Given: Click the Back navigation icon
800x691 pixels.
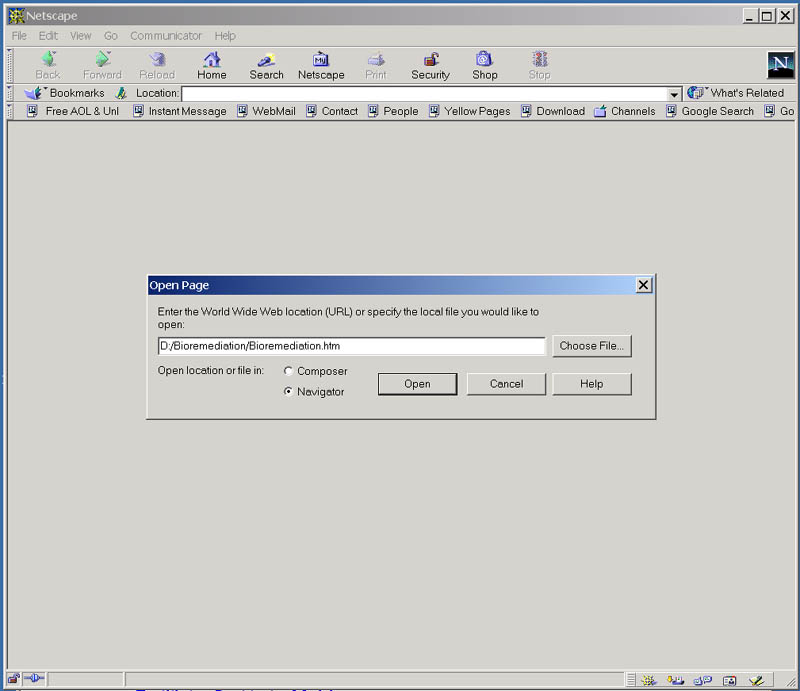Looking at the screenshot, I should 48,59.
